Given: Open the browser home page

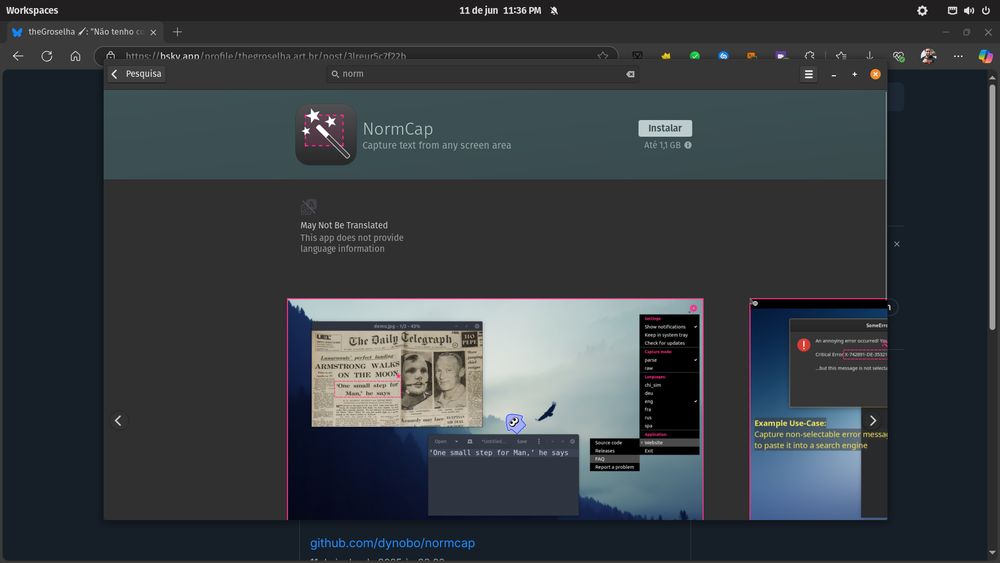Looking at the screenshot, I should tap(75, 56).
